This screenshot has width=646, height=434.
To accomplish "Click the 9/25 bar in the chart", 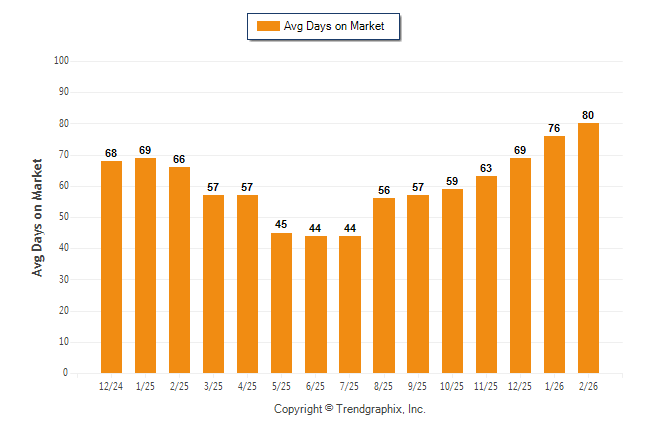I will pyautogui.click(x=417, y=284).
